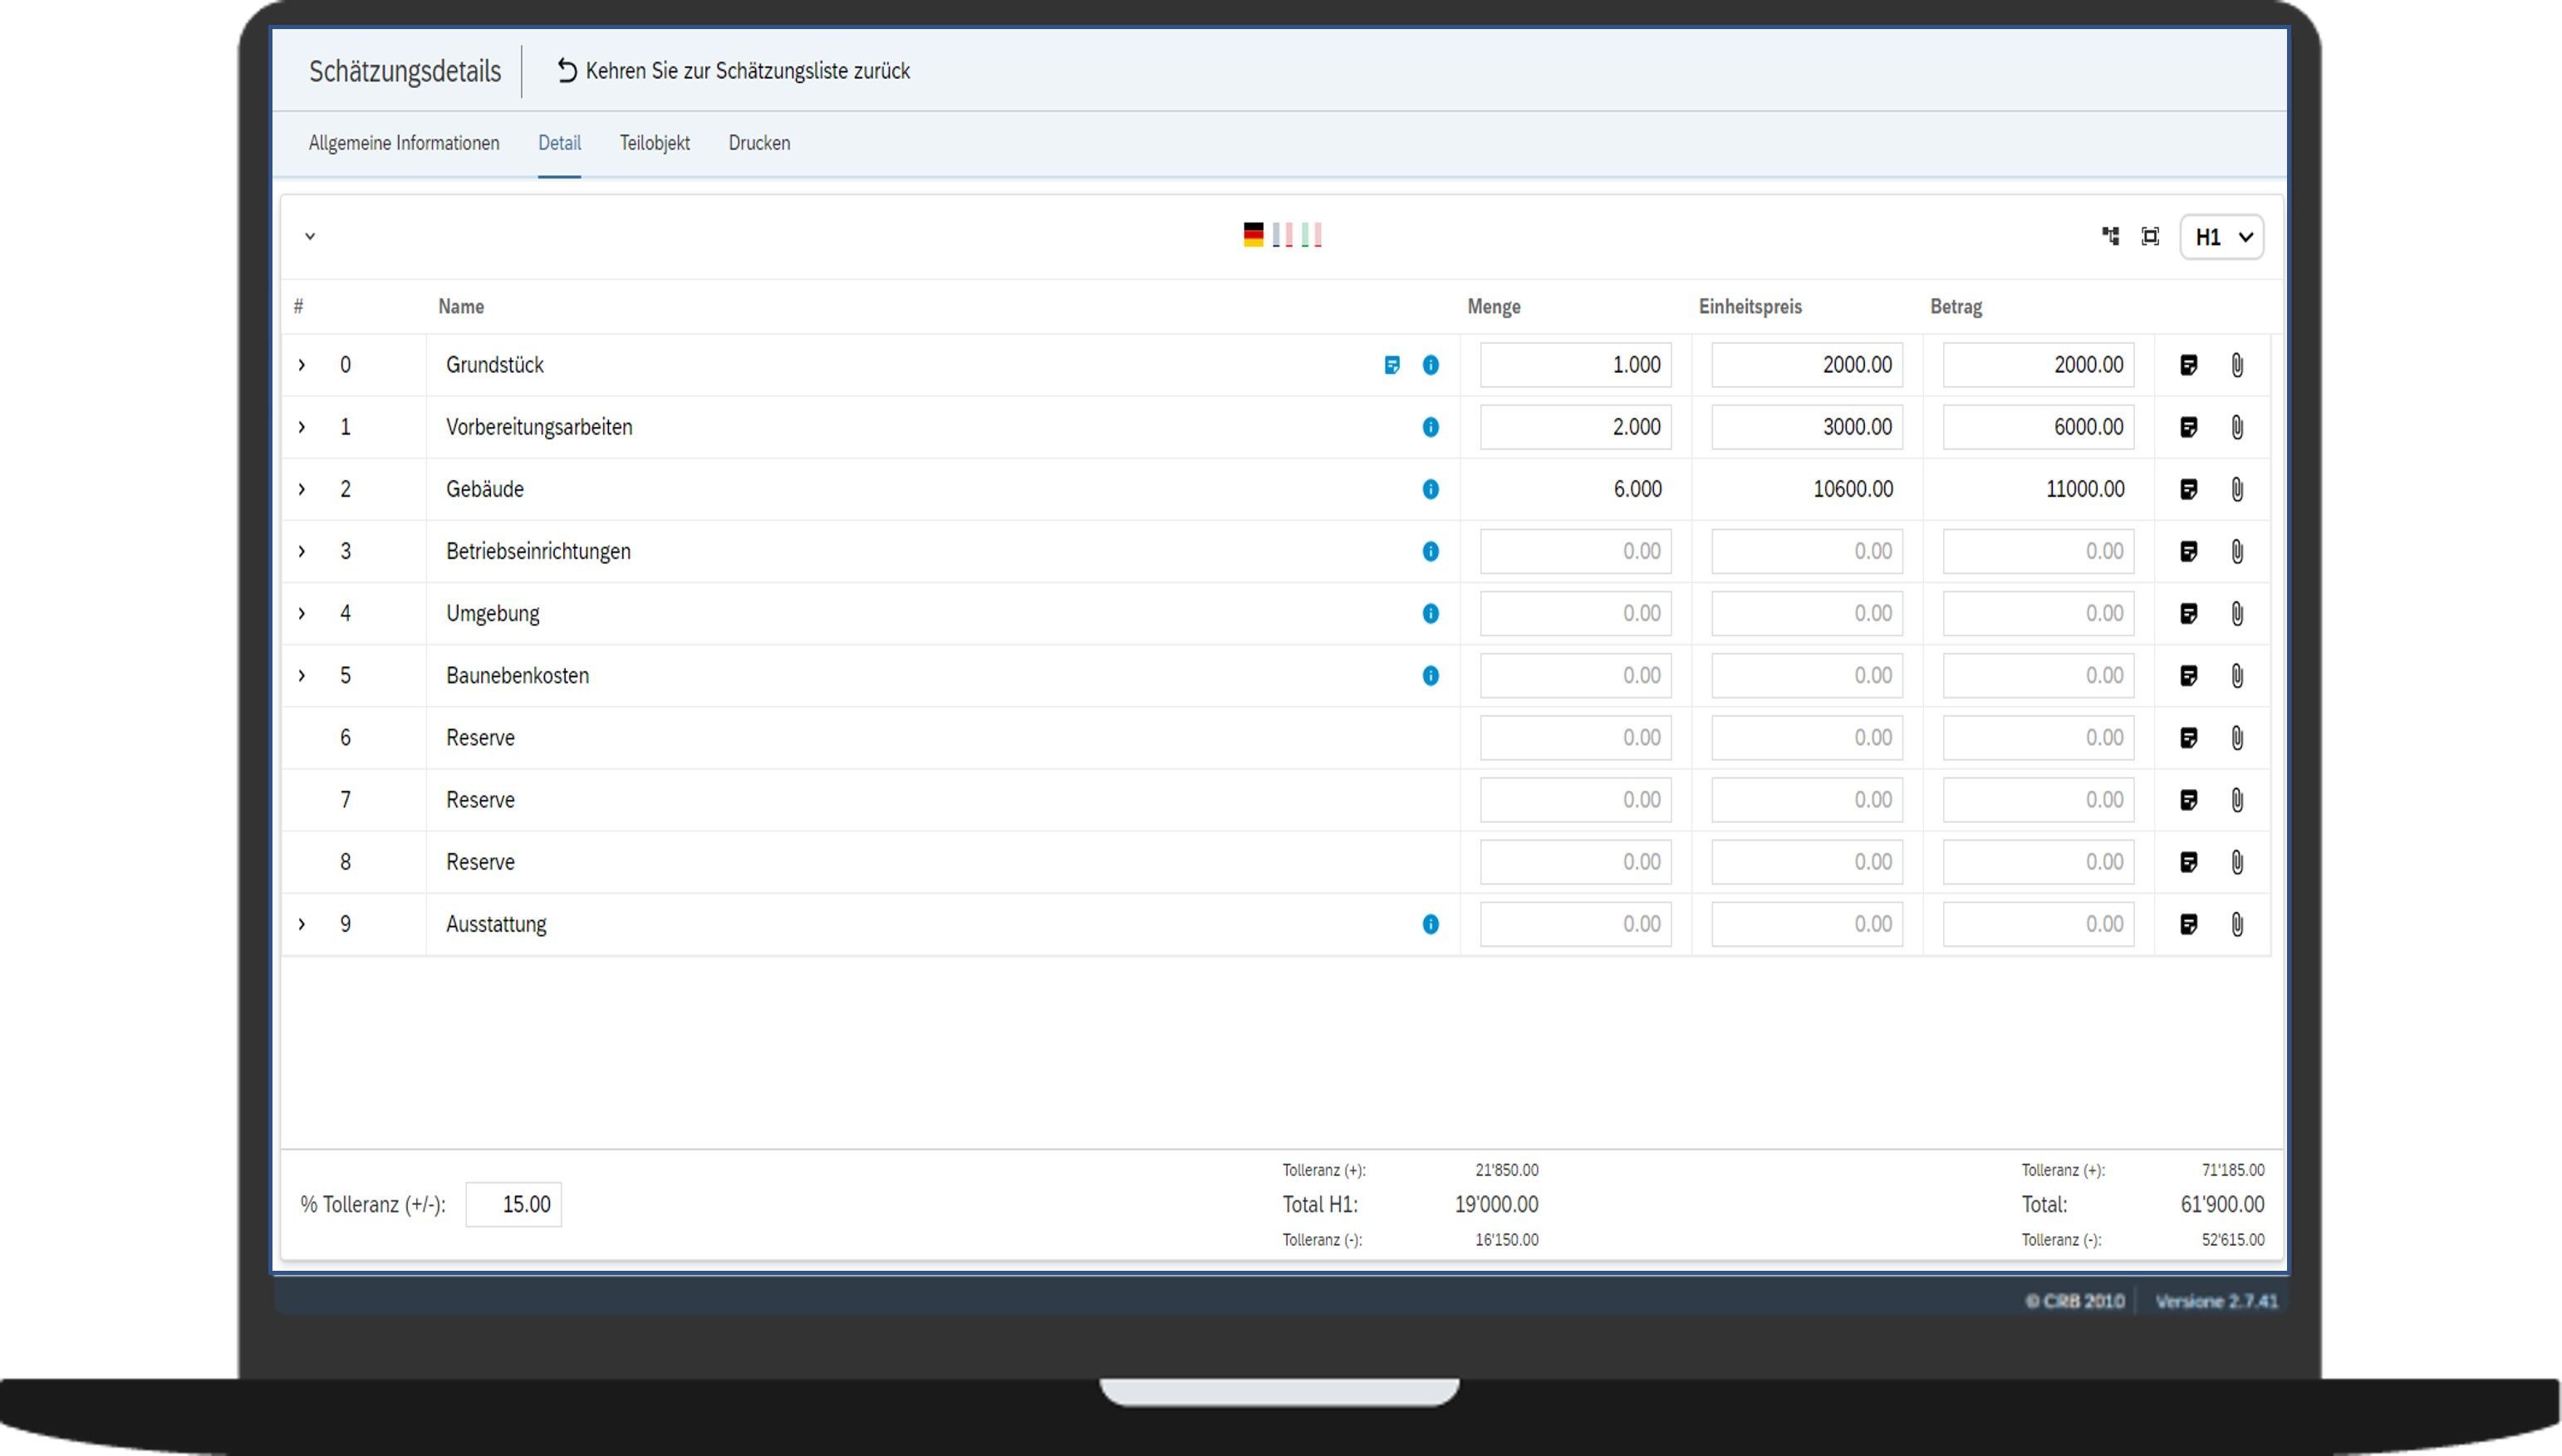
Task: Expand the Baunebenkosten row
Action: 301,676
